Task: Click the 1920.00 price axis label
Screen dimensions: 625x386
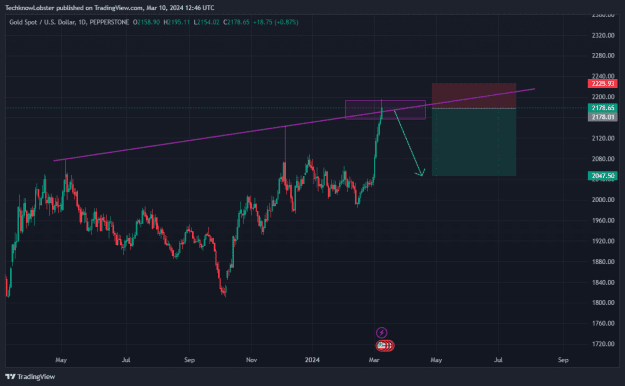Action: [603, 241]
